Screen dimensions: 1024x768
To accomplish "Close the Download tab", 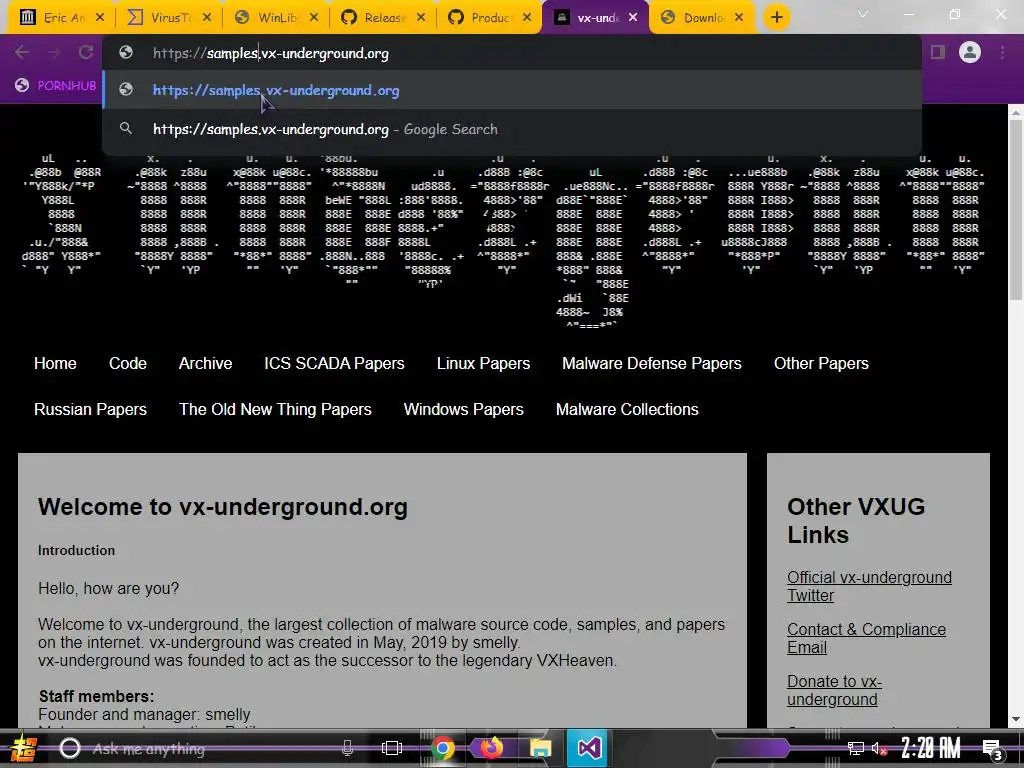I will coord(739,18).
